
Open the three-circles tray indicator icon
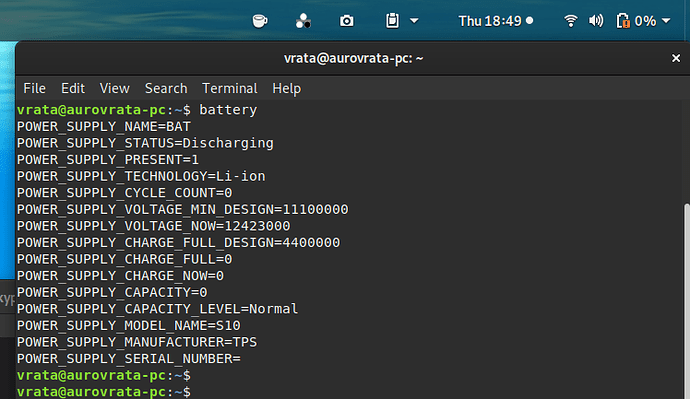[x=303, y=21]
